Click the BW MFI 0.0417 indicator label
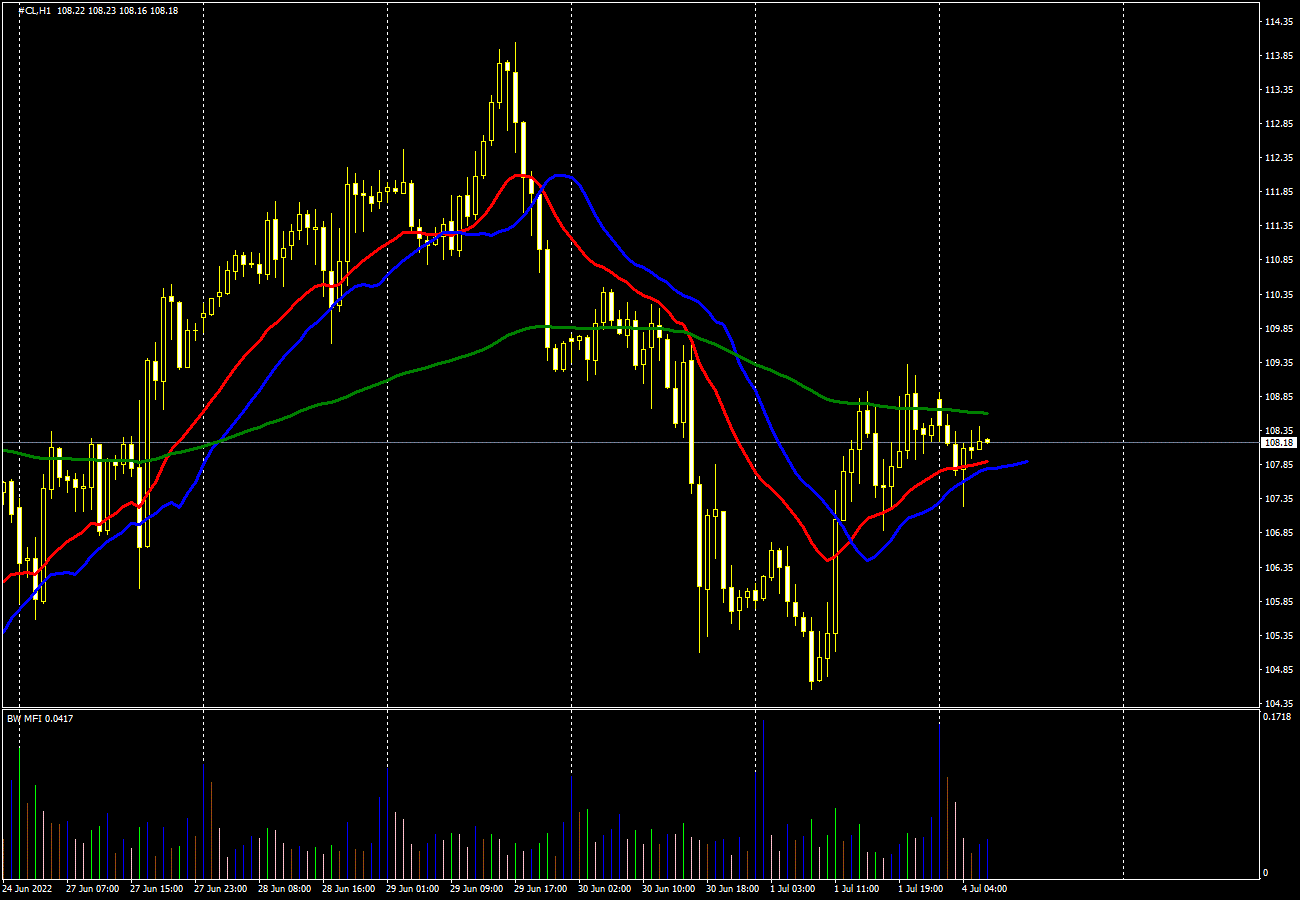This screenshot has height=900, width=1300. pyautogui.click(x=40, y=718)
